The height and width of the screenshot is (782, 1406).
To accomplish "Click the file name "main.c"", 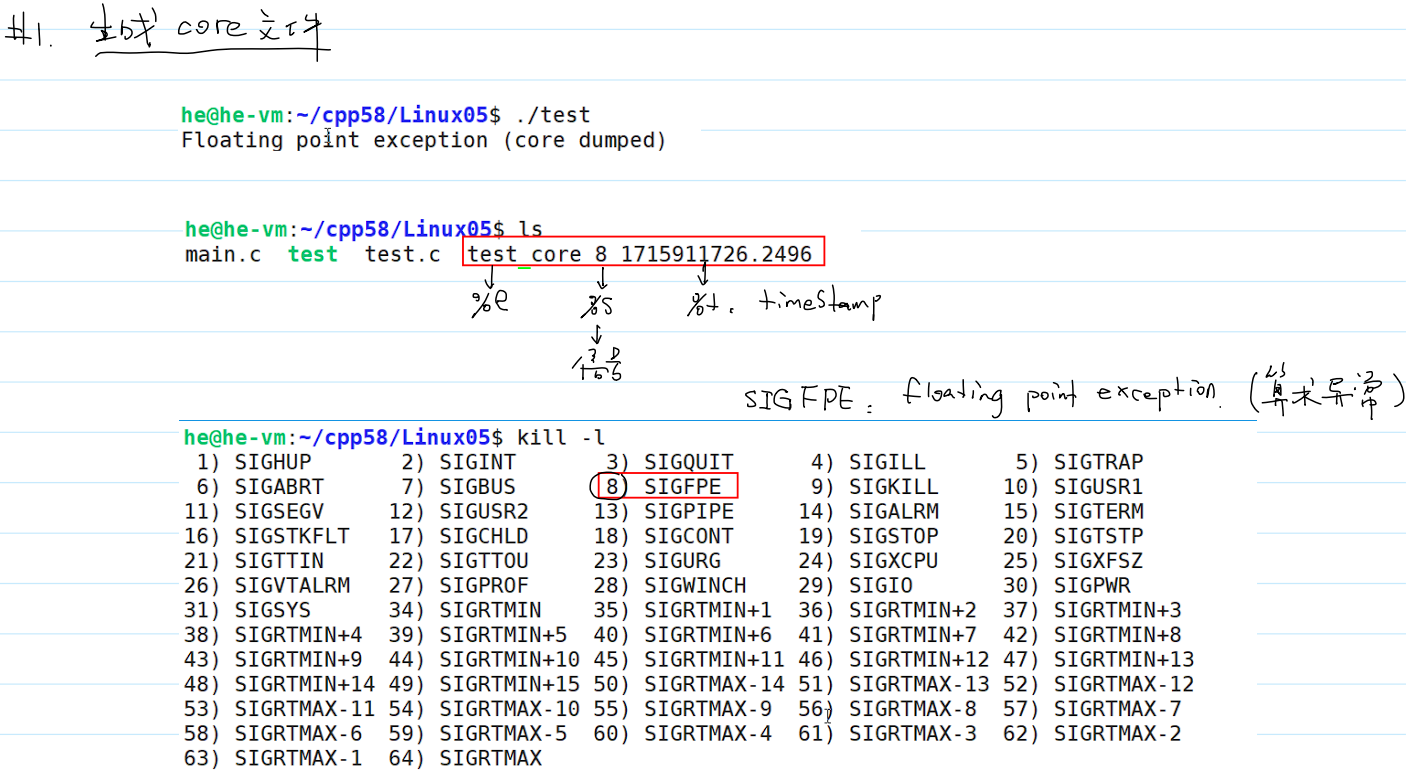I will [x=223, y=254].
